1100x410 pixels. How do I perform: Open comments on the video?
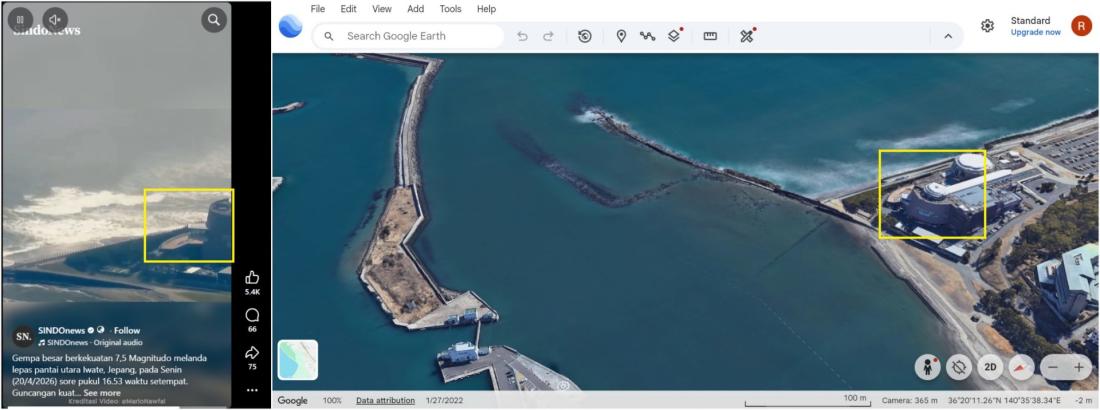(252, 316)
